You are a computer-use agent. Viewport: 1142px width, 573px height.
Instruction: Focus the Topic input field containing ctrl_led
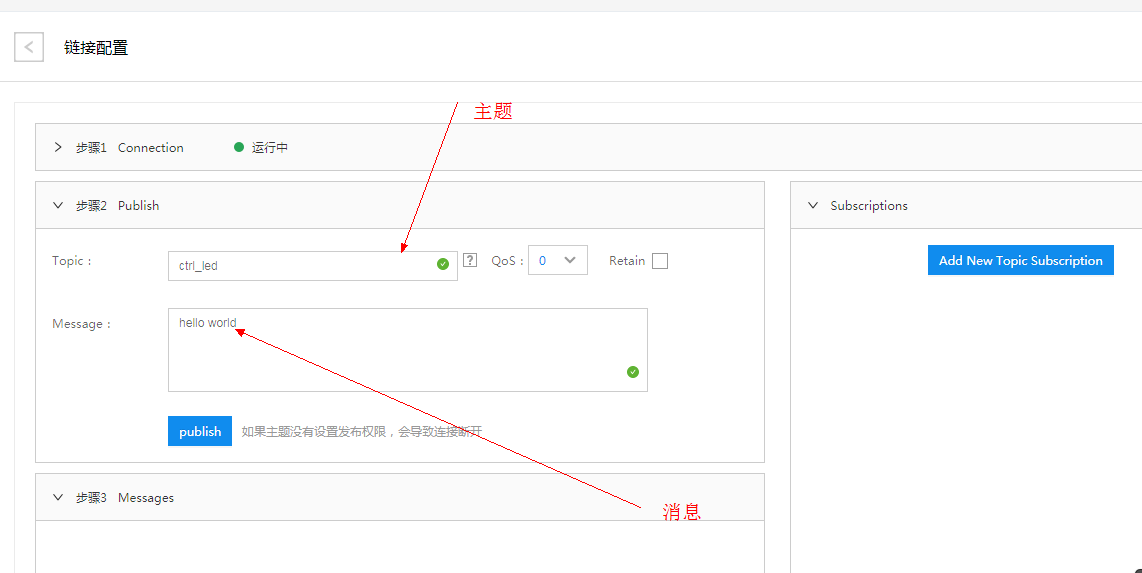point(312,266)
